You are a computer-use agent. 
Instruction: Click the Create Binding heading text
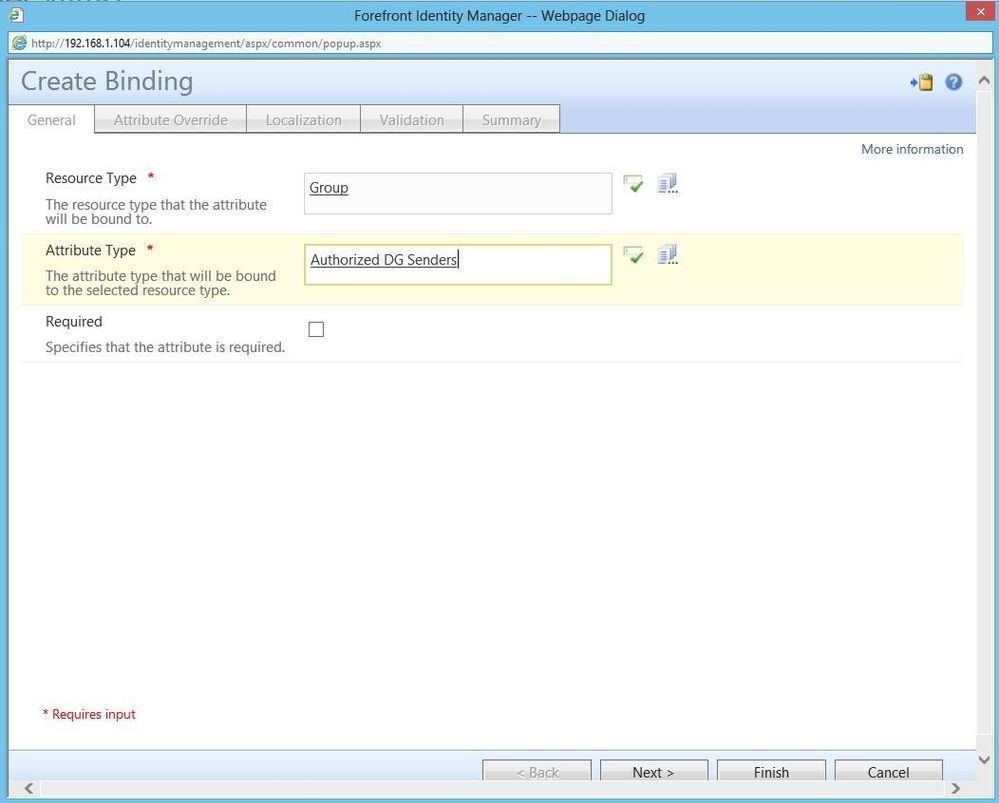pyautogui.click(x=107, y=82)
